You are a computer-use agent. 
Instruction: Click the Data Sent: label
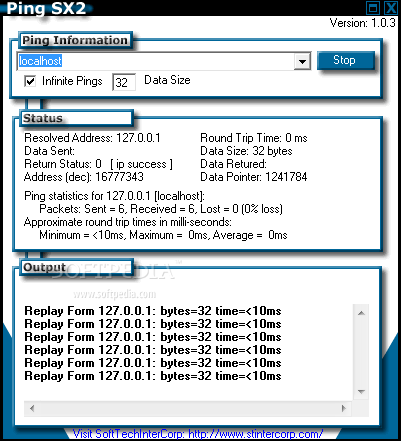tap(50, 151)
